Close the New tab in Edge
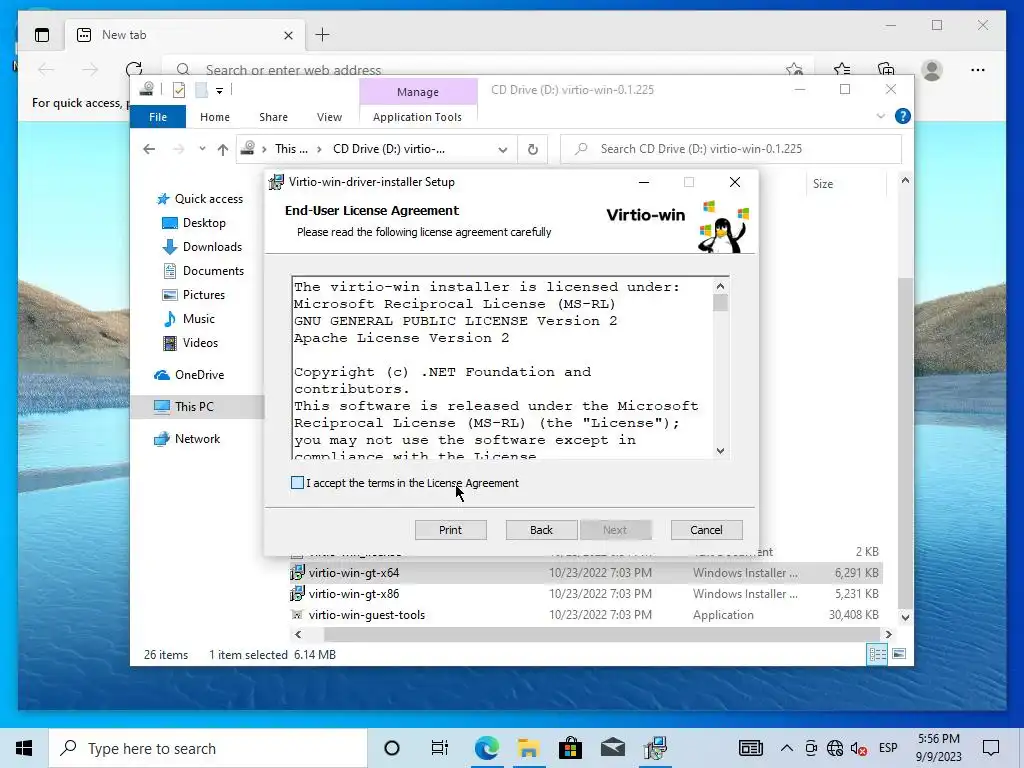 [x=288, y=35]
